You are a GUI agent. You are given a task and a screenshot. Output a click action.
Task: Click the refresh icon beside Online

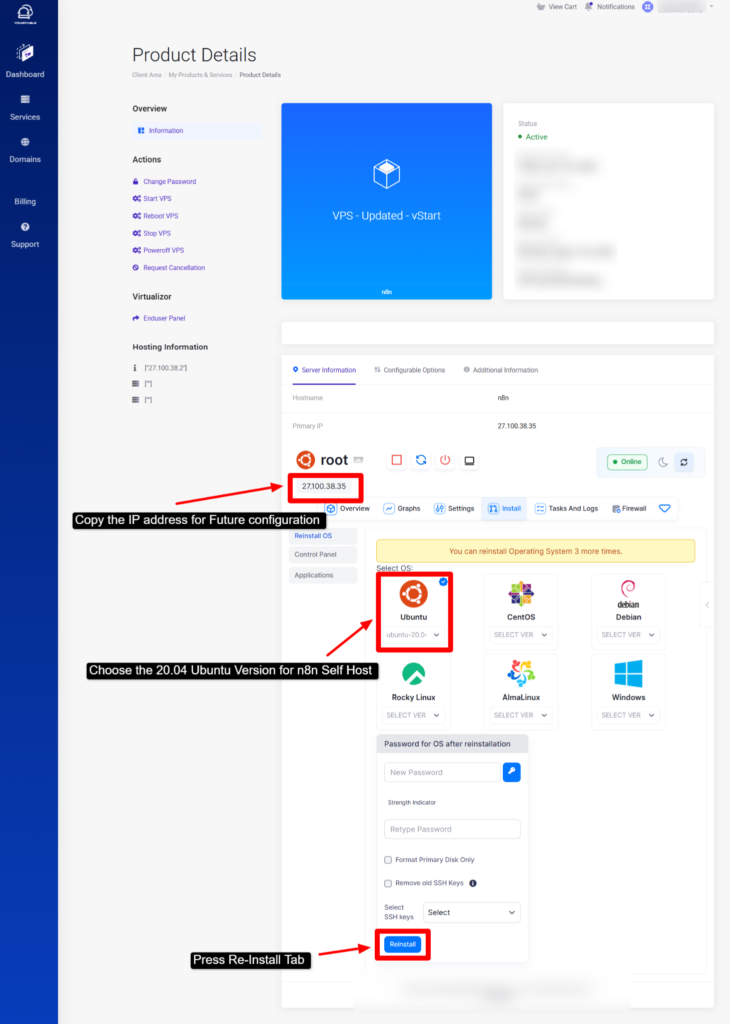[684, 462]
